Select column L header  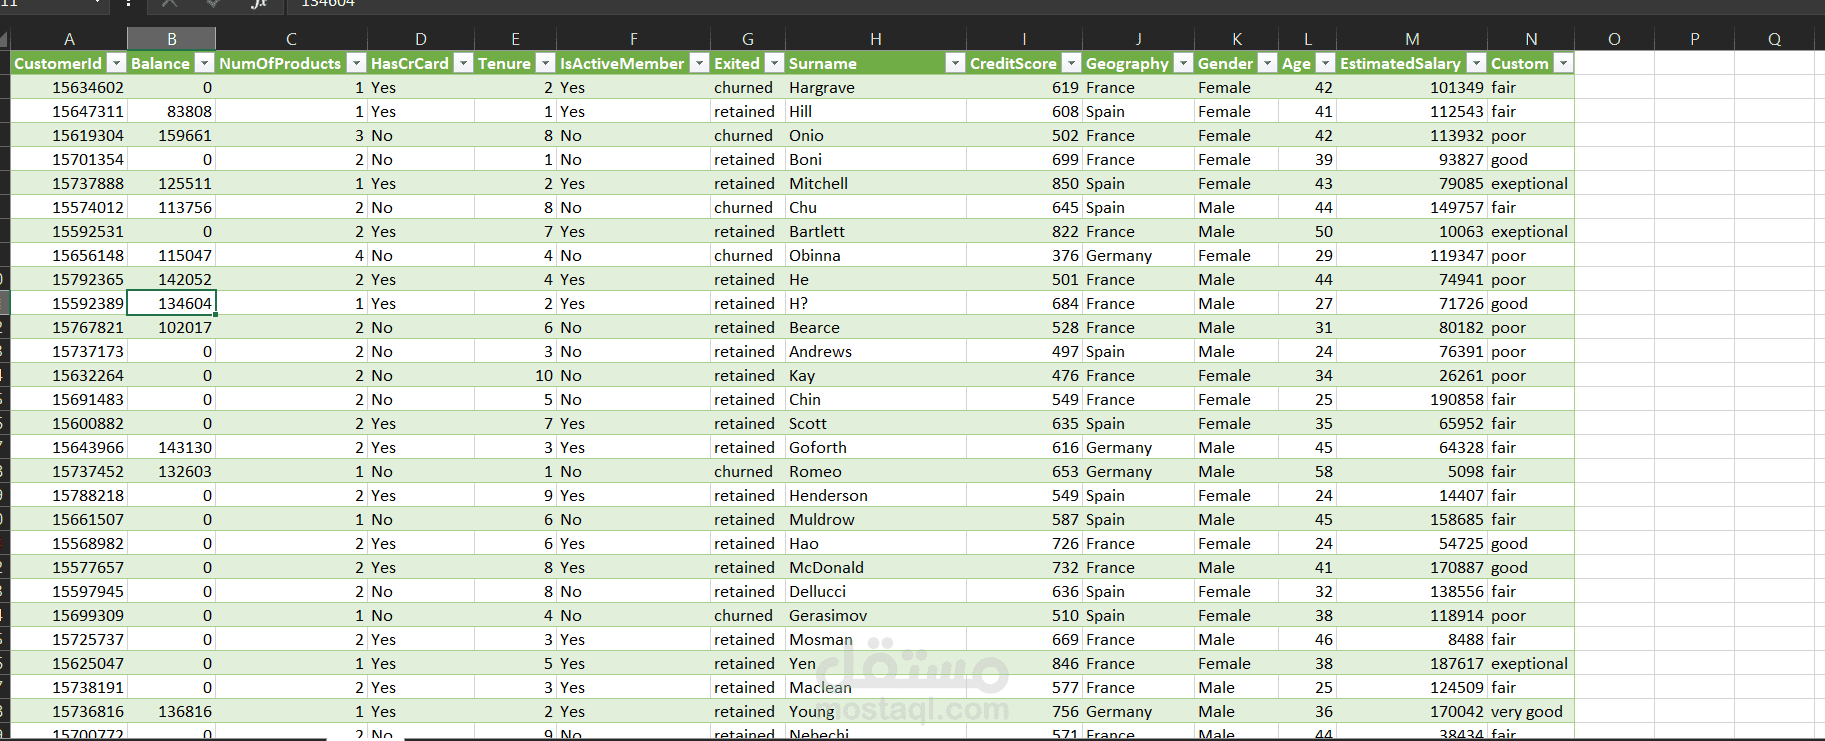[x=1307, y=39]
